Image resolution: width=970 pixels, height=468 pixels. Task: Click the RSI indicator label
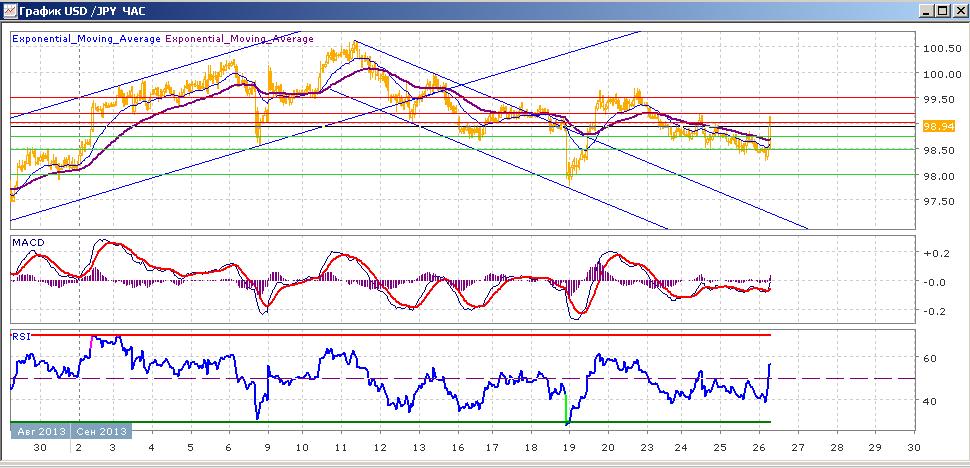coord(21,337)
